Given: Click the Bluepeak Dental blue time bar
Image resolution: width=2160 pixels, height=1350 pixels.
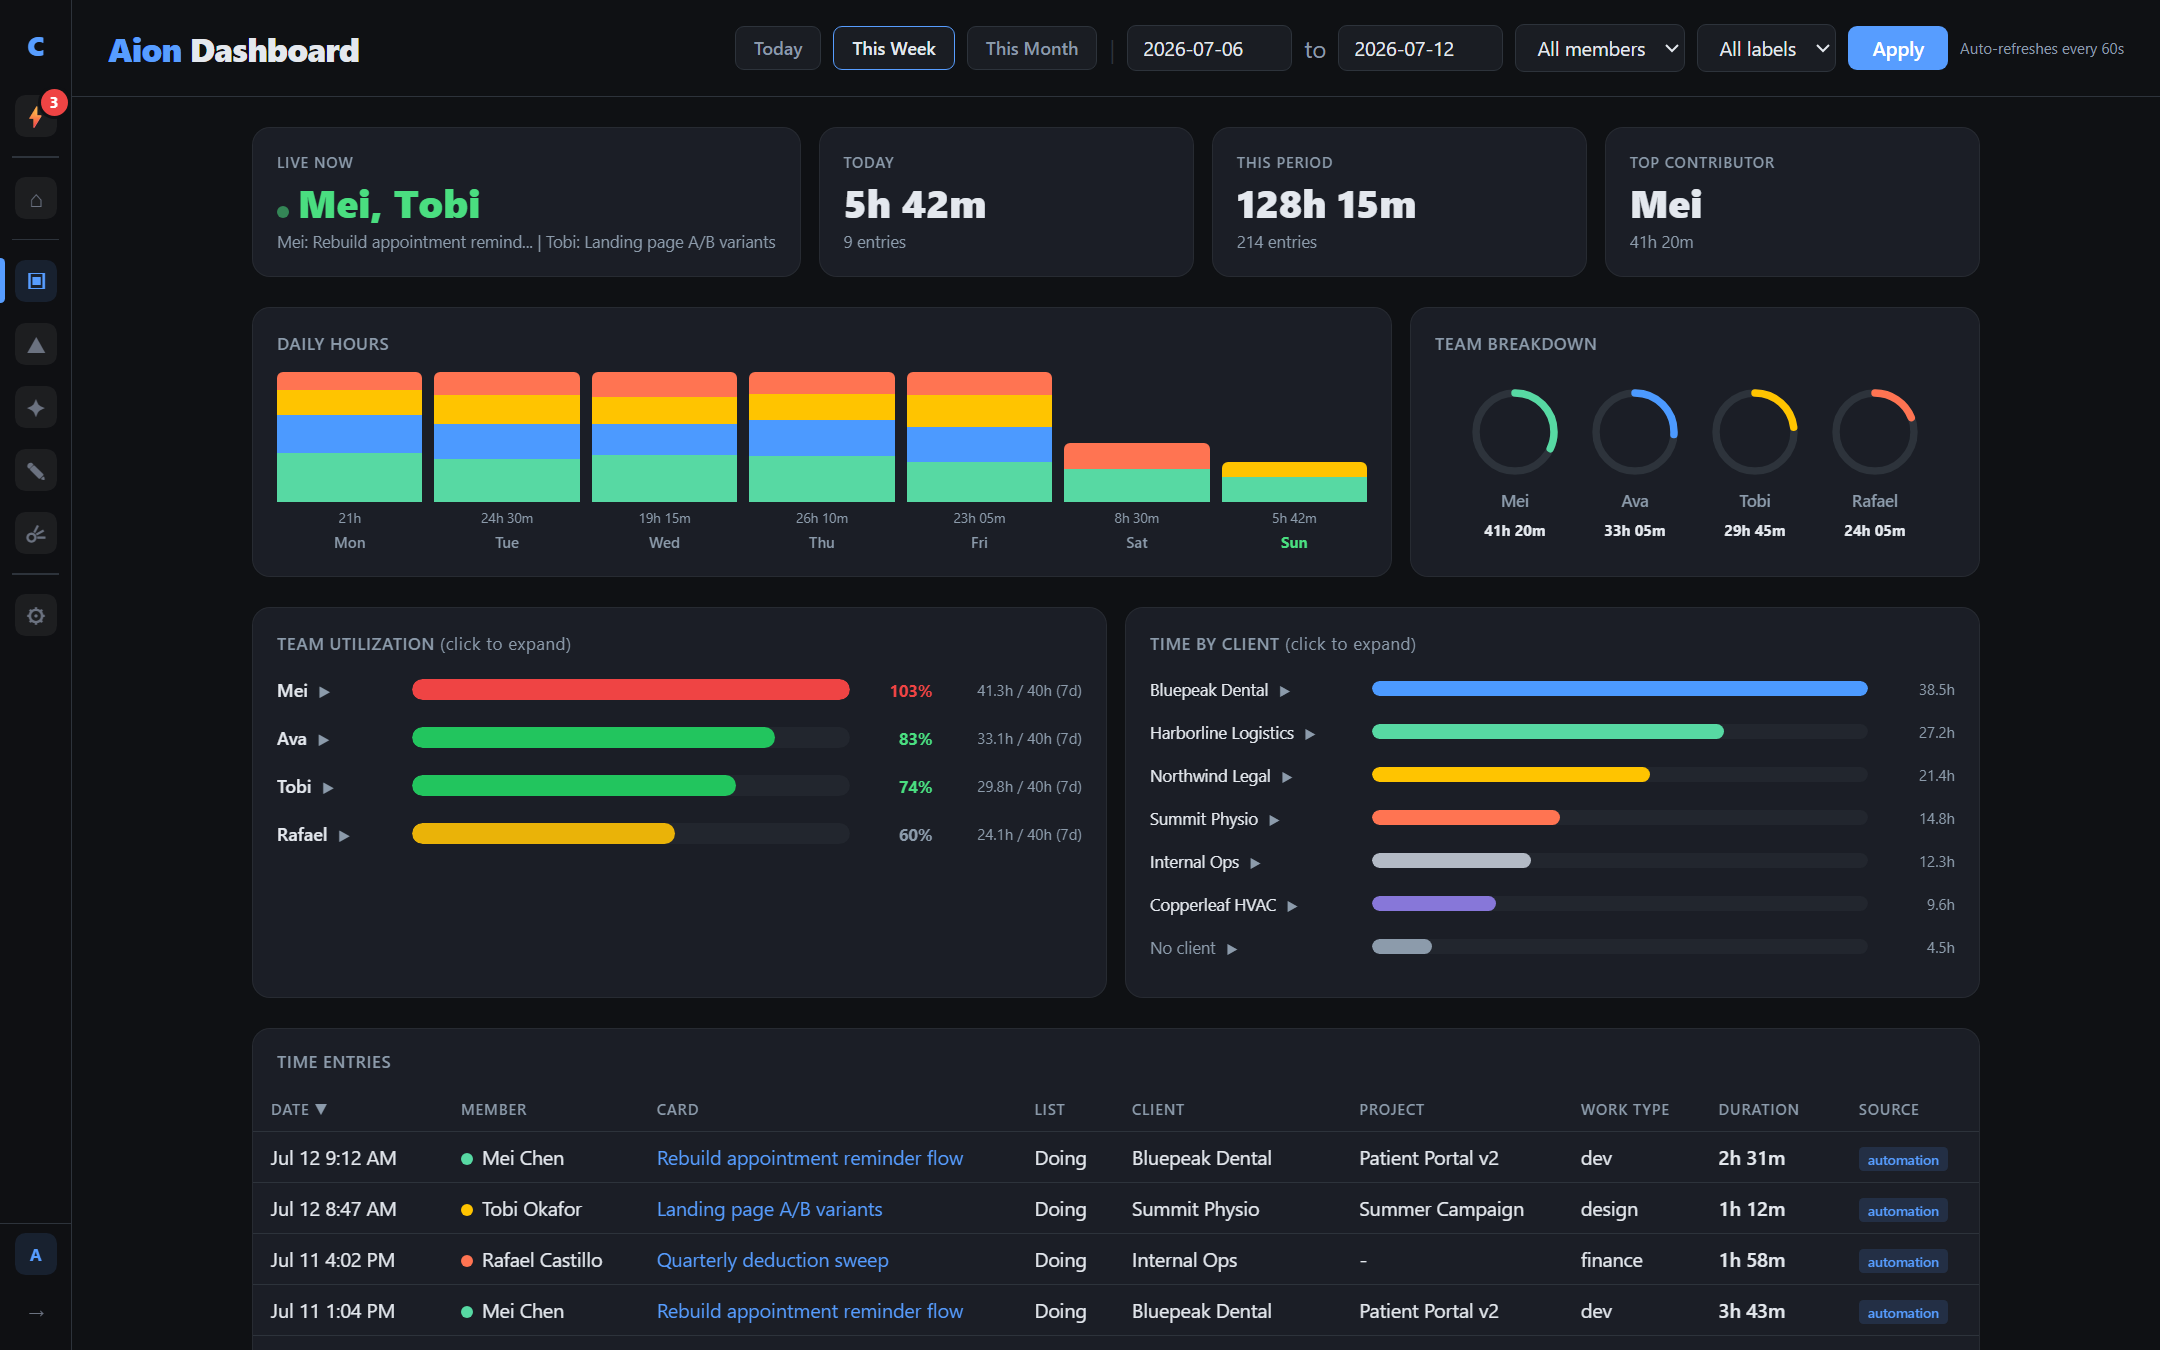Looking at the screenshot, I should pos(1619,689).
